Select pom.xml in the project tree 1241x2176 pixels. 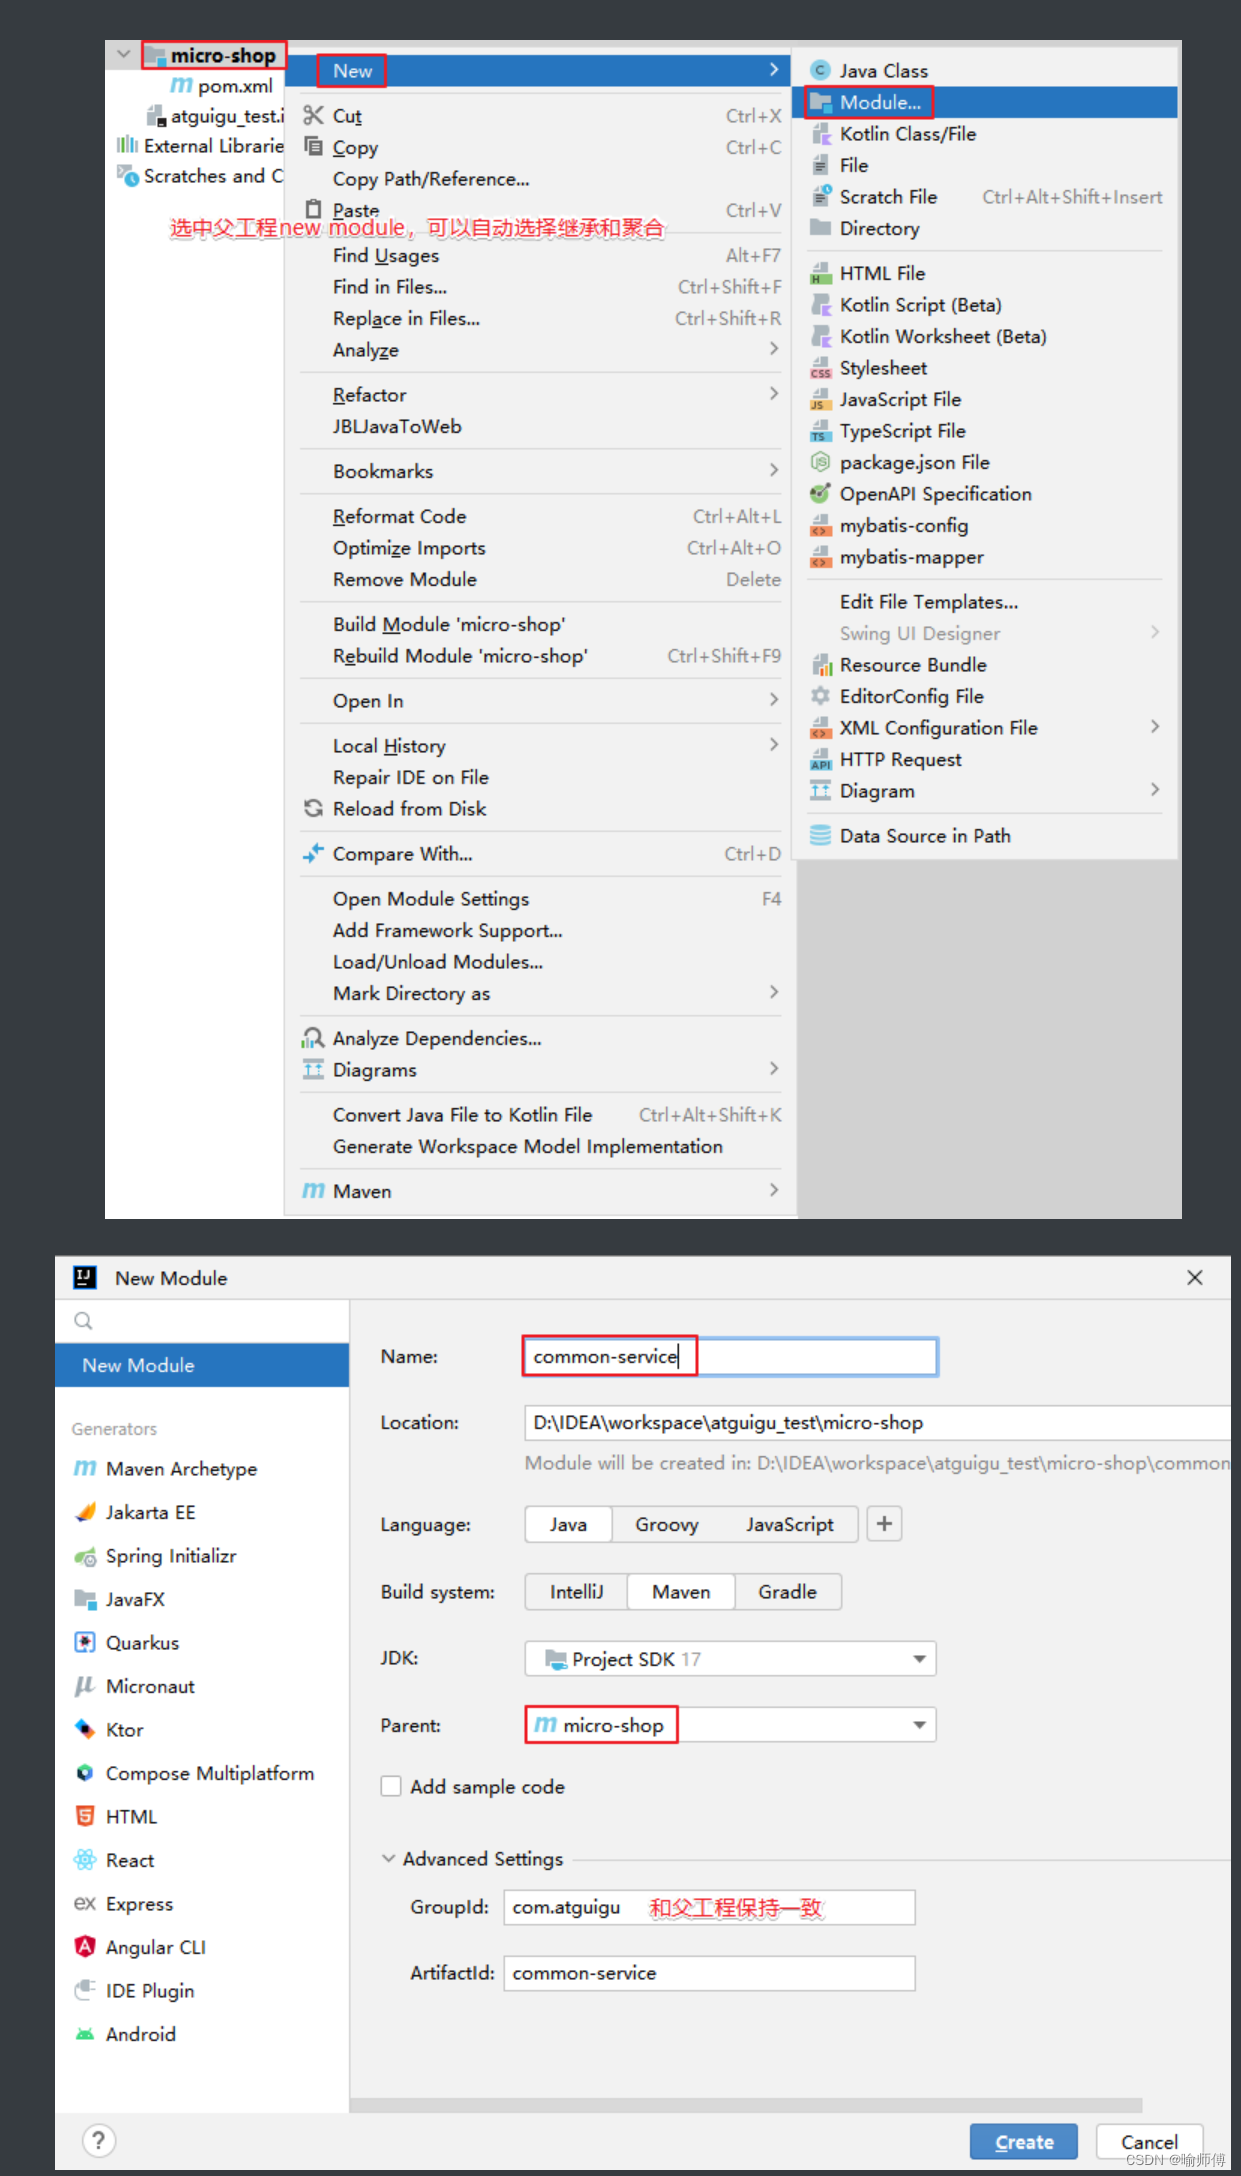tap(222, 86)
